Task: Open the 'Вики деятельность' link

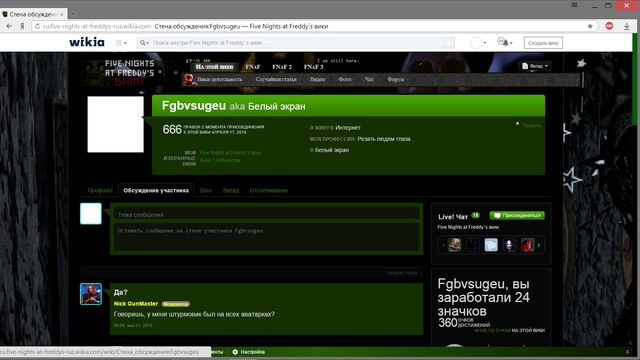Action: pyautogui.click(x=220, y=79)
